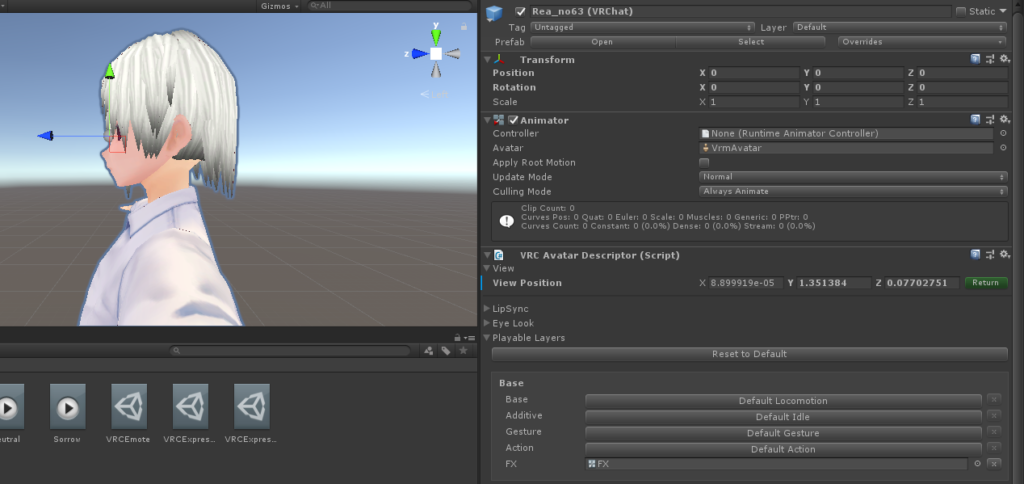Click the Default Gesture layer button
Viewport: 1024px width, 484px height.
tap(783, 433)
